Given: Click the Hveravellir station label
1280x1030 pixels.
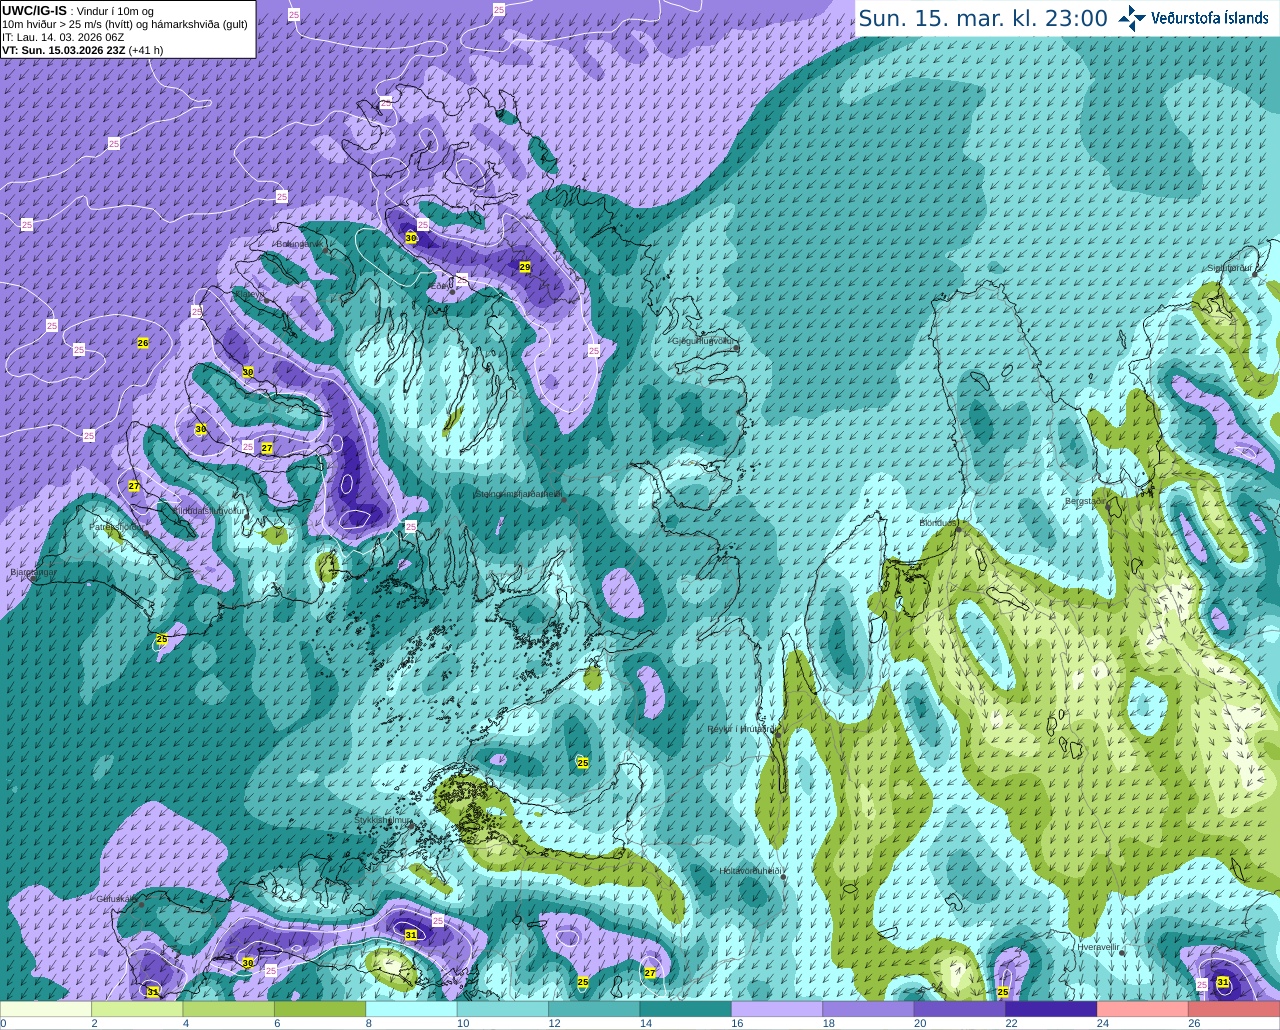Looking at the screenshot, I should [1098, 946].
